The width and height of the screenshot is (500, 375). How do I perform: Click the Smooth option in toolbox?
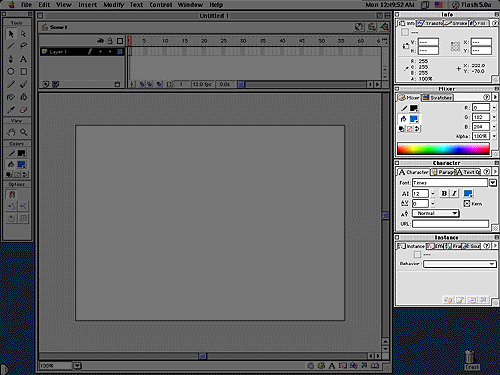[x=11, y=206]
